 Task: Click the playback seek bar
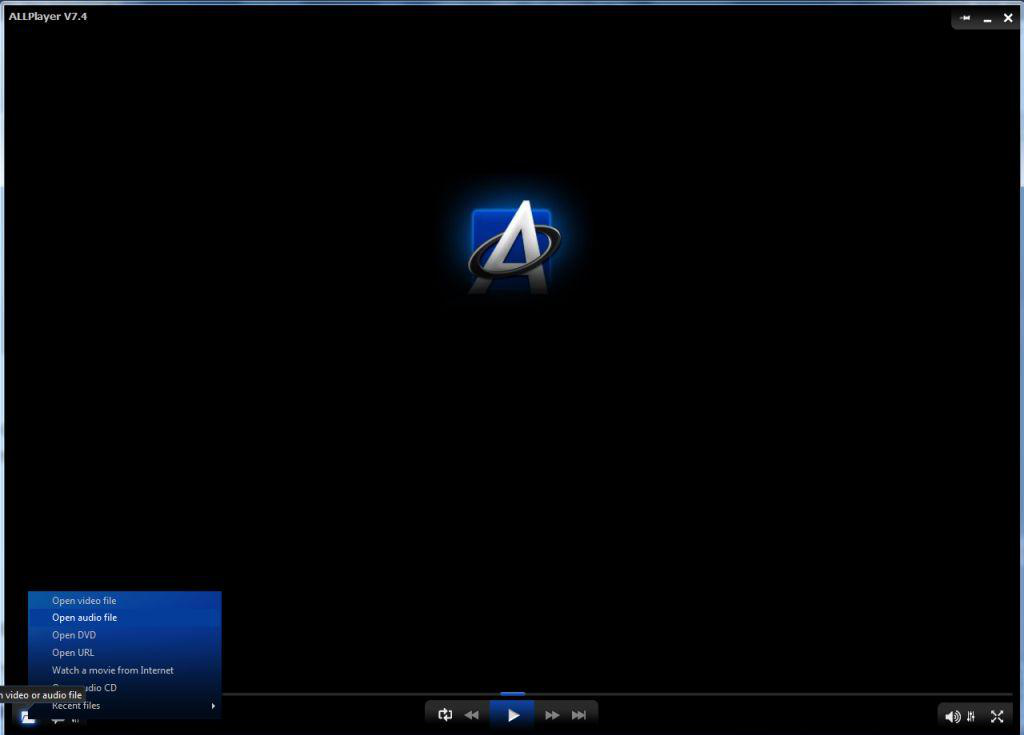tap(617, 694)
